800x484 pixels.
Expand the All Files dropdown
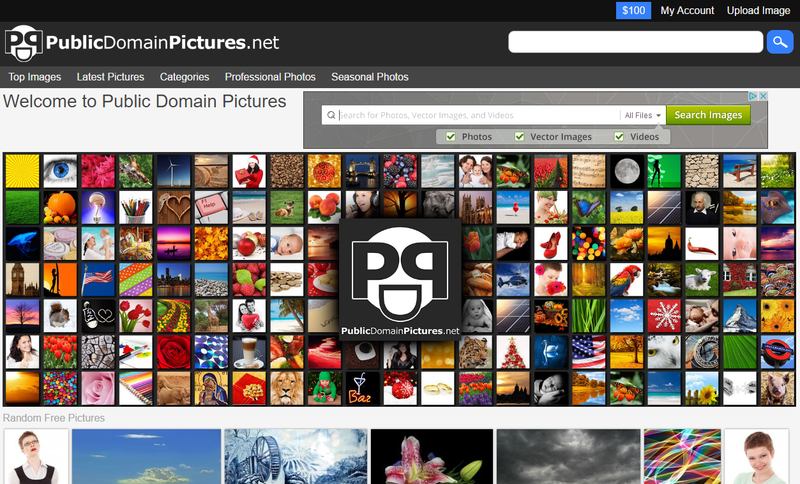pyautogui.click(x=643, y=115)
